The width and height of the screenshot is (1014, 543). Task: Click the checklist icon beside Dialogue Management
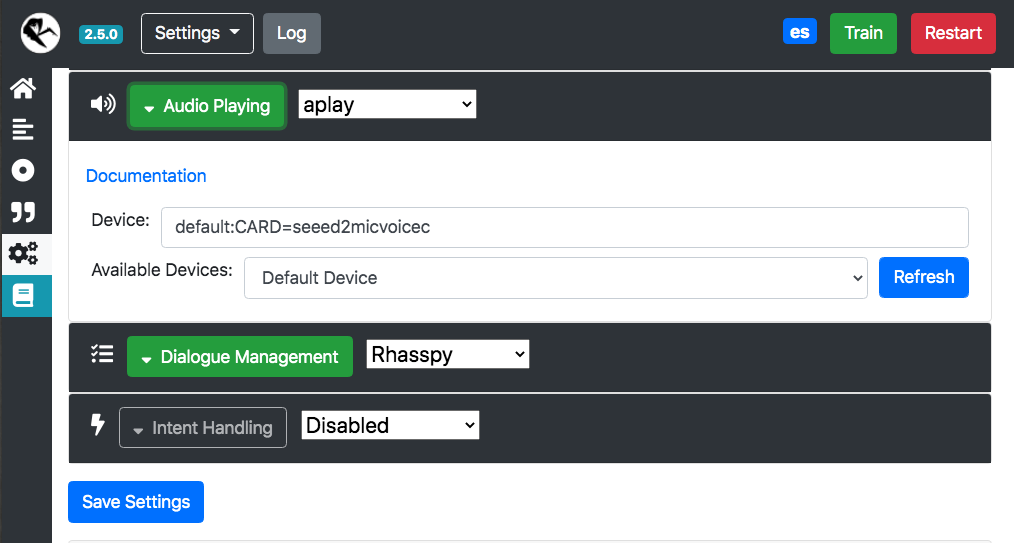102,354
